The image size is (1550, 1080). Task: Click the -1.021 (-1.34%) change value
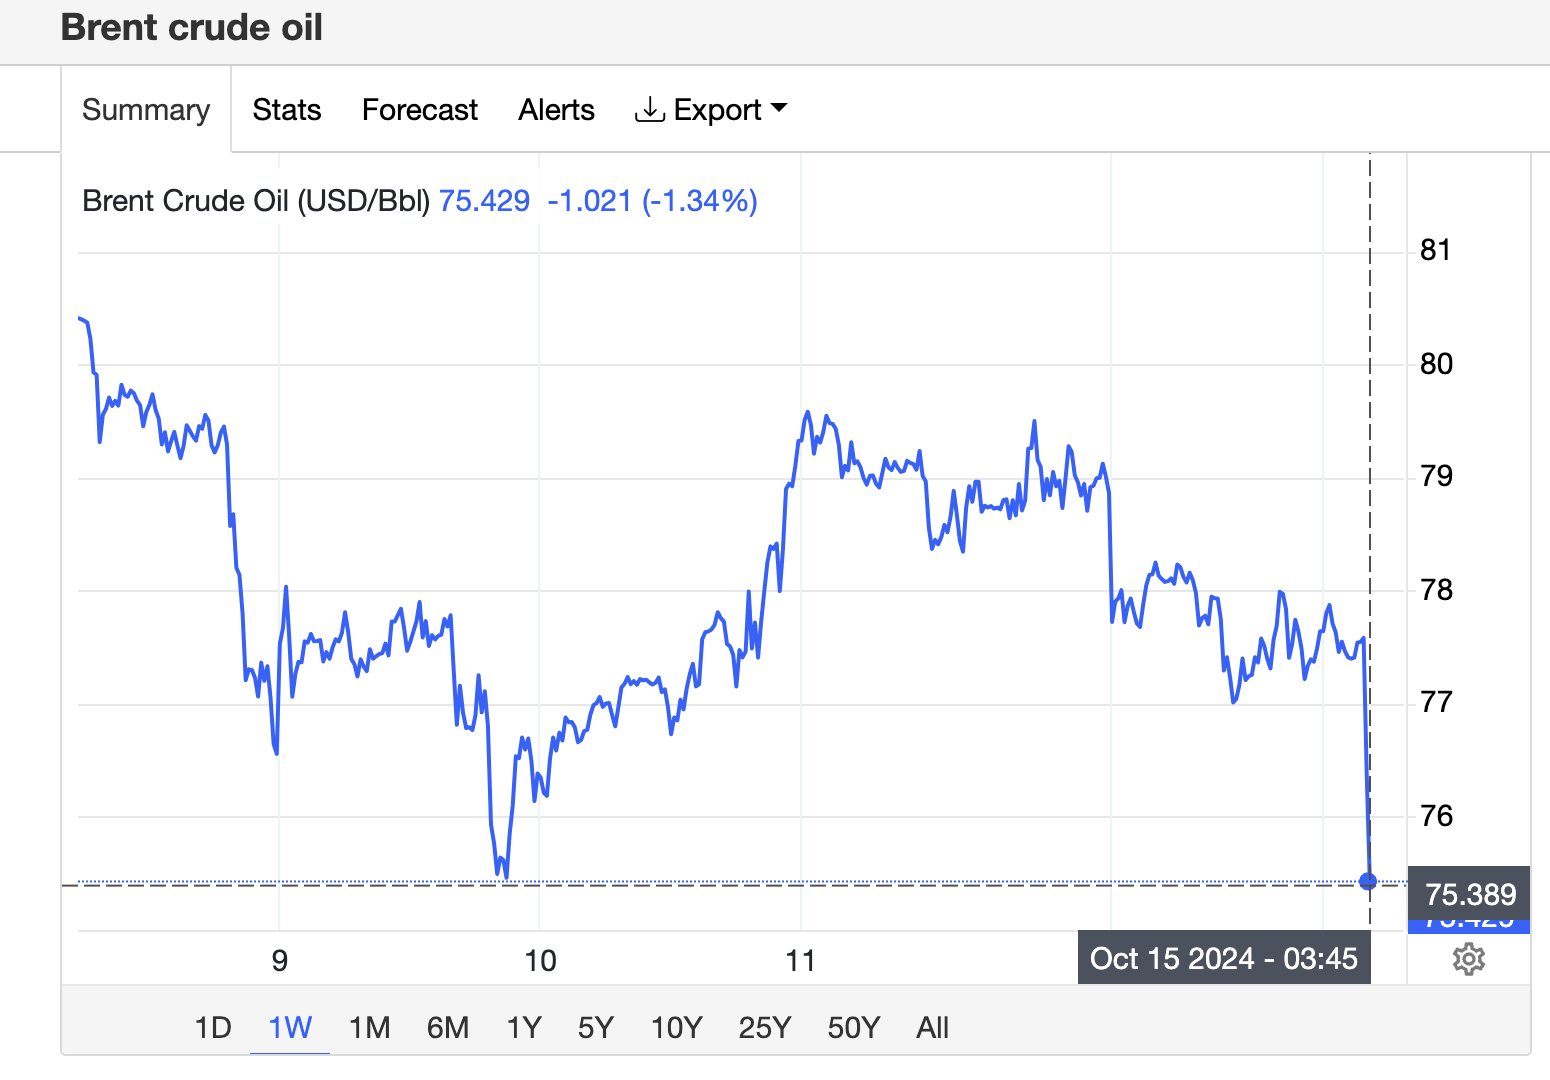click(x=653, y=201)
